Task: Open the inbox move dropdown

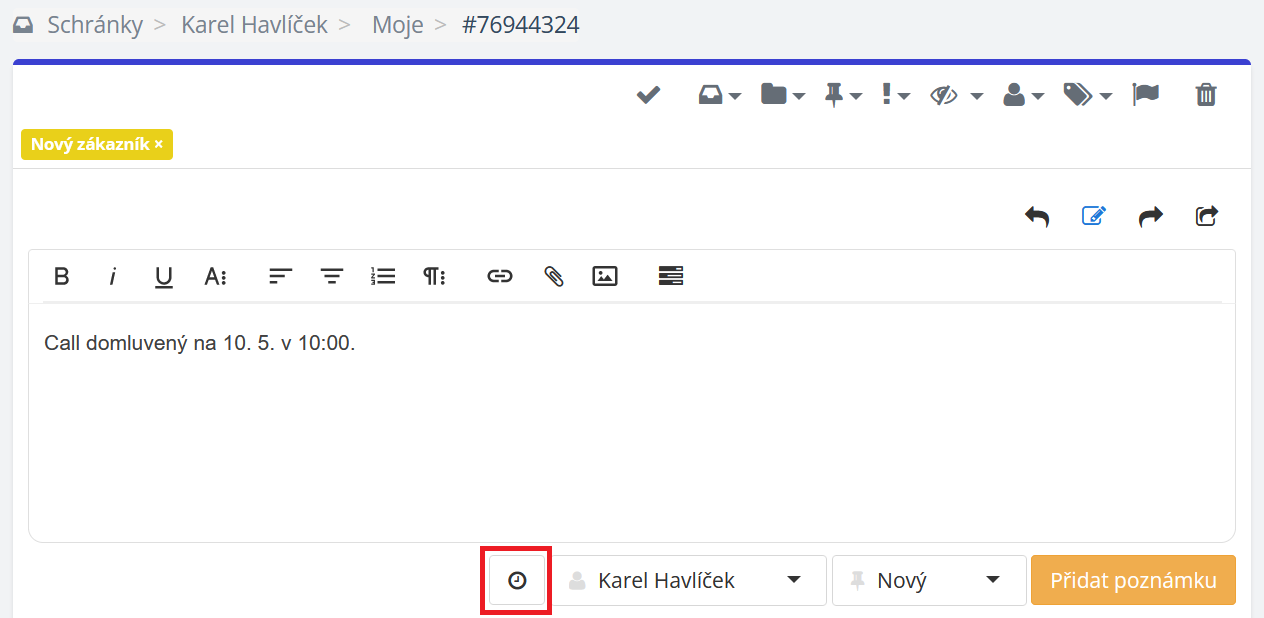Action: [719, 95]
